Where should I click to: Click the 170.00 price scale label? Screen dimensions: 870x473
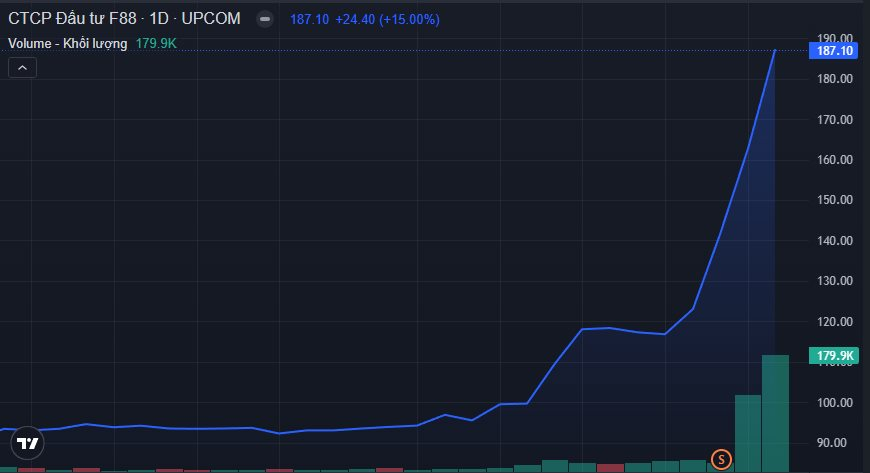click(x=833, y=120)
